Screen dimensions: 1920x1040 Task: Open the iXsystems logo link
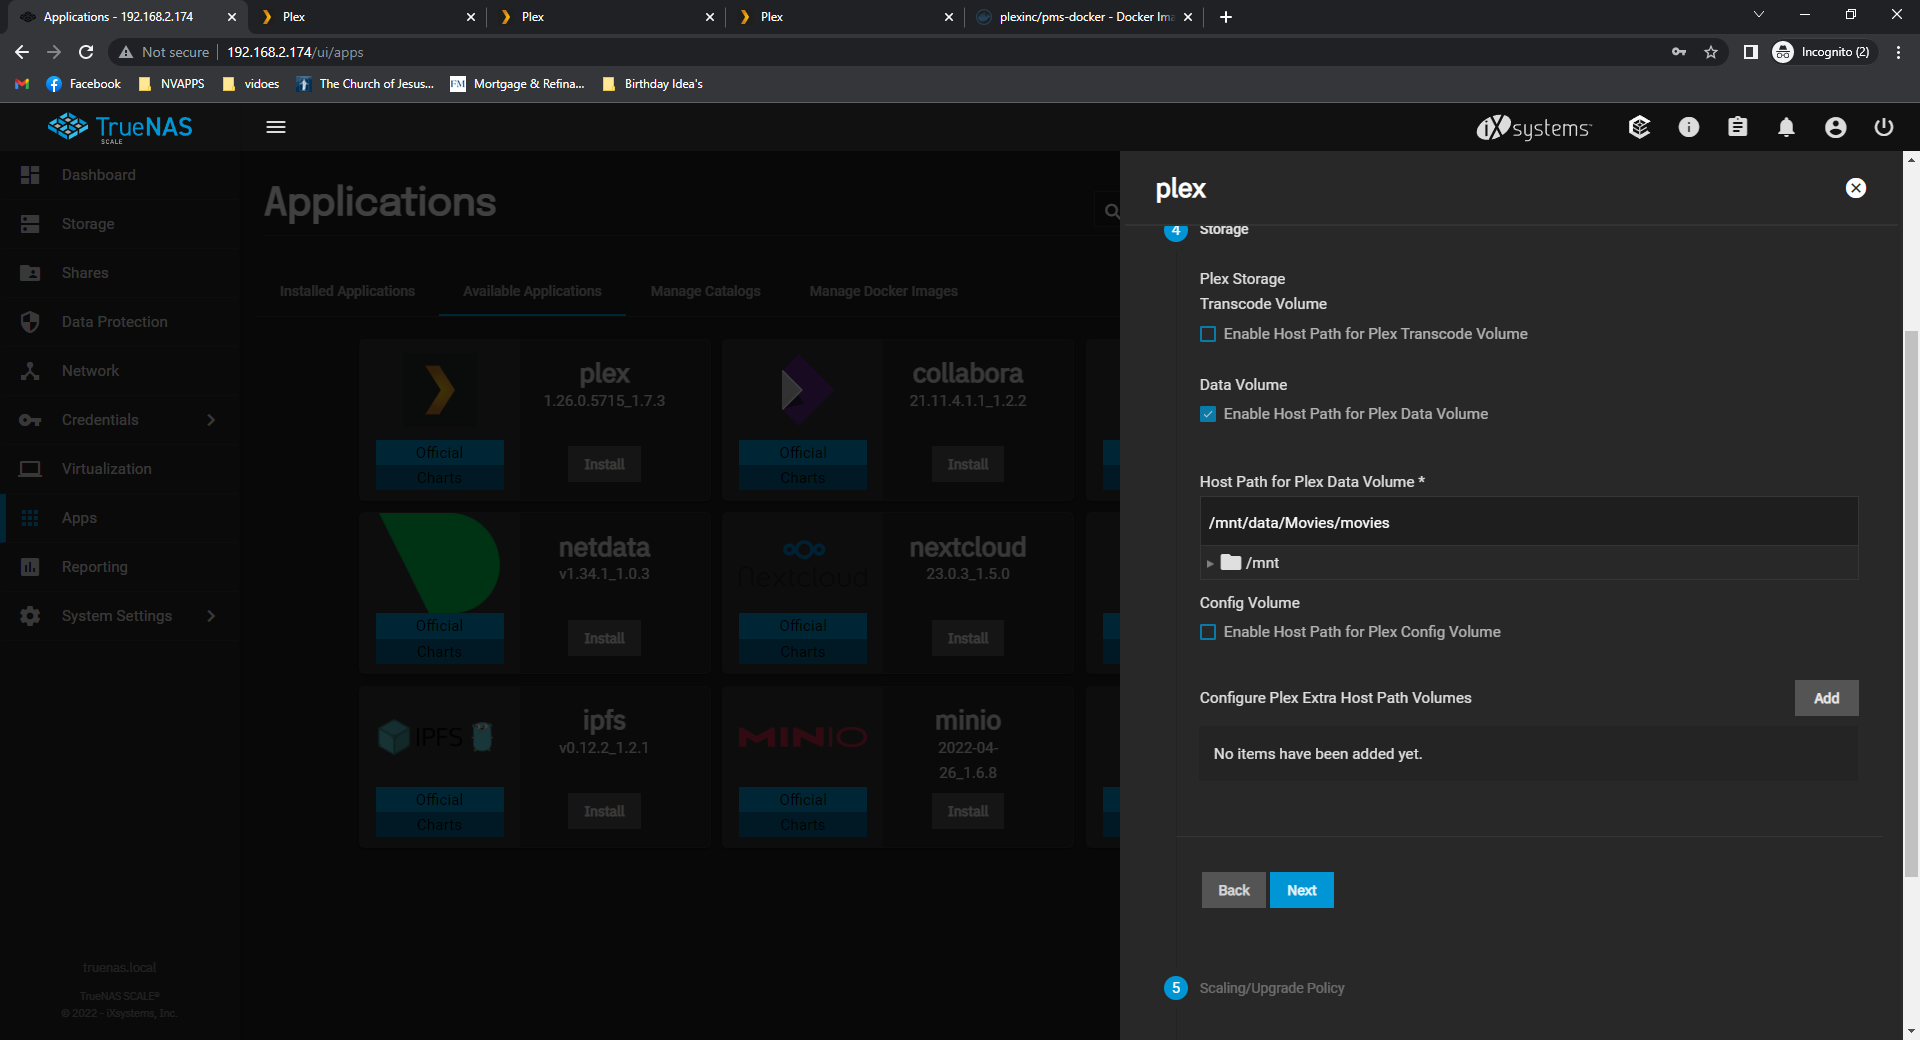coord(1534,127)
